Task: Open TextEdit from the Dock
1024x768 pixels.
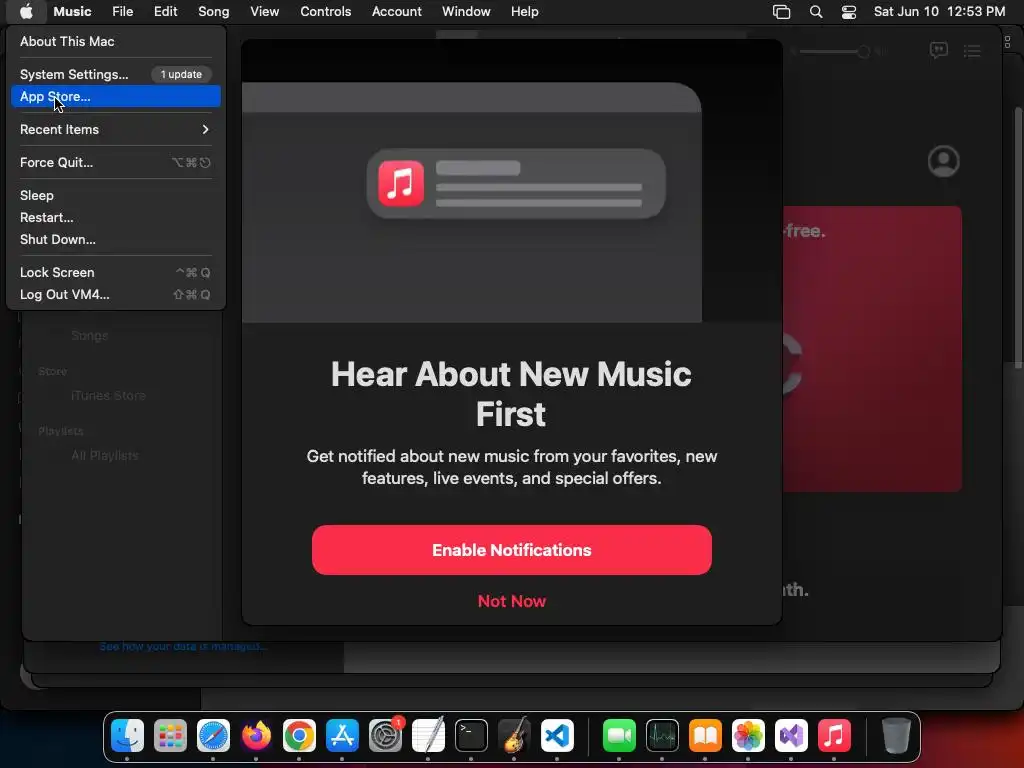Action: pyautogui.click(x=428, y=735)
